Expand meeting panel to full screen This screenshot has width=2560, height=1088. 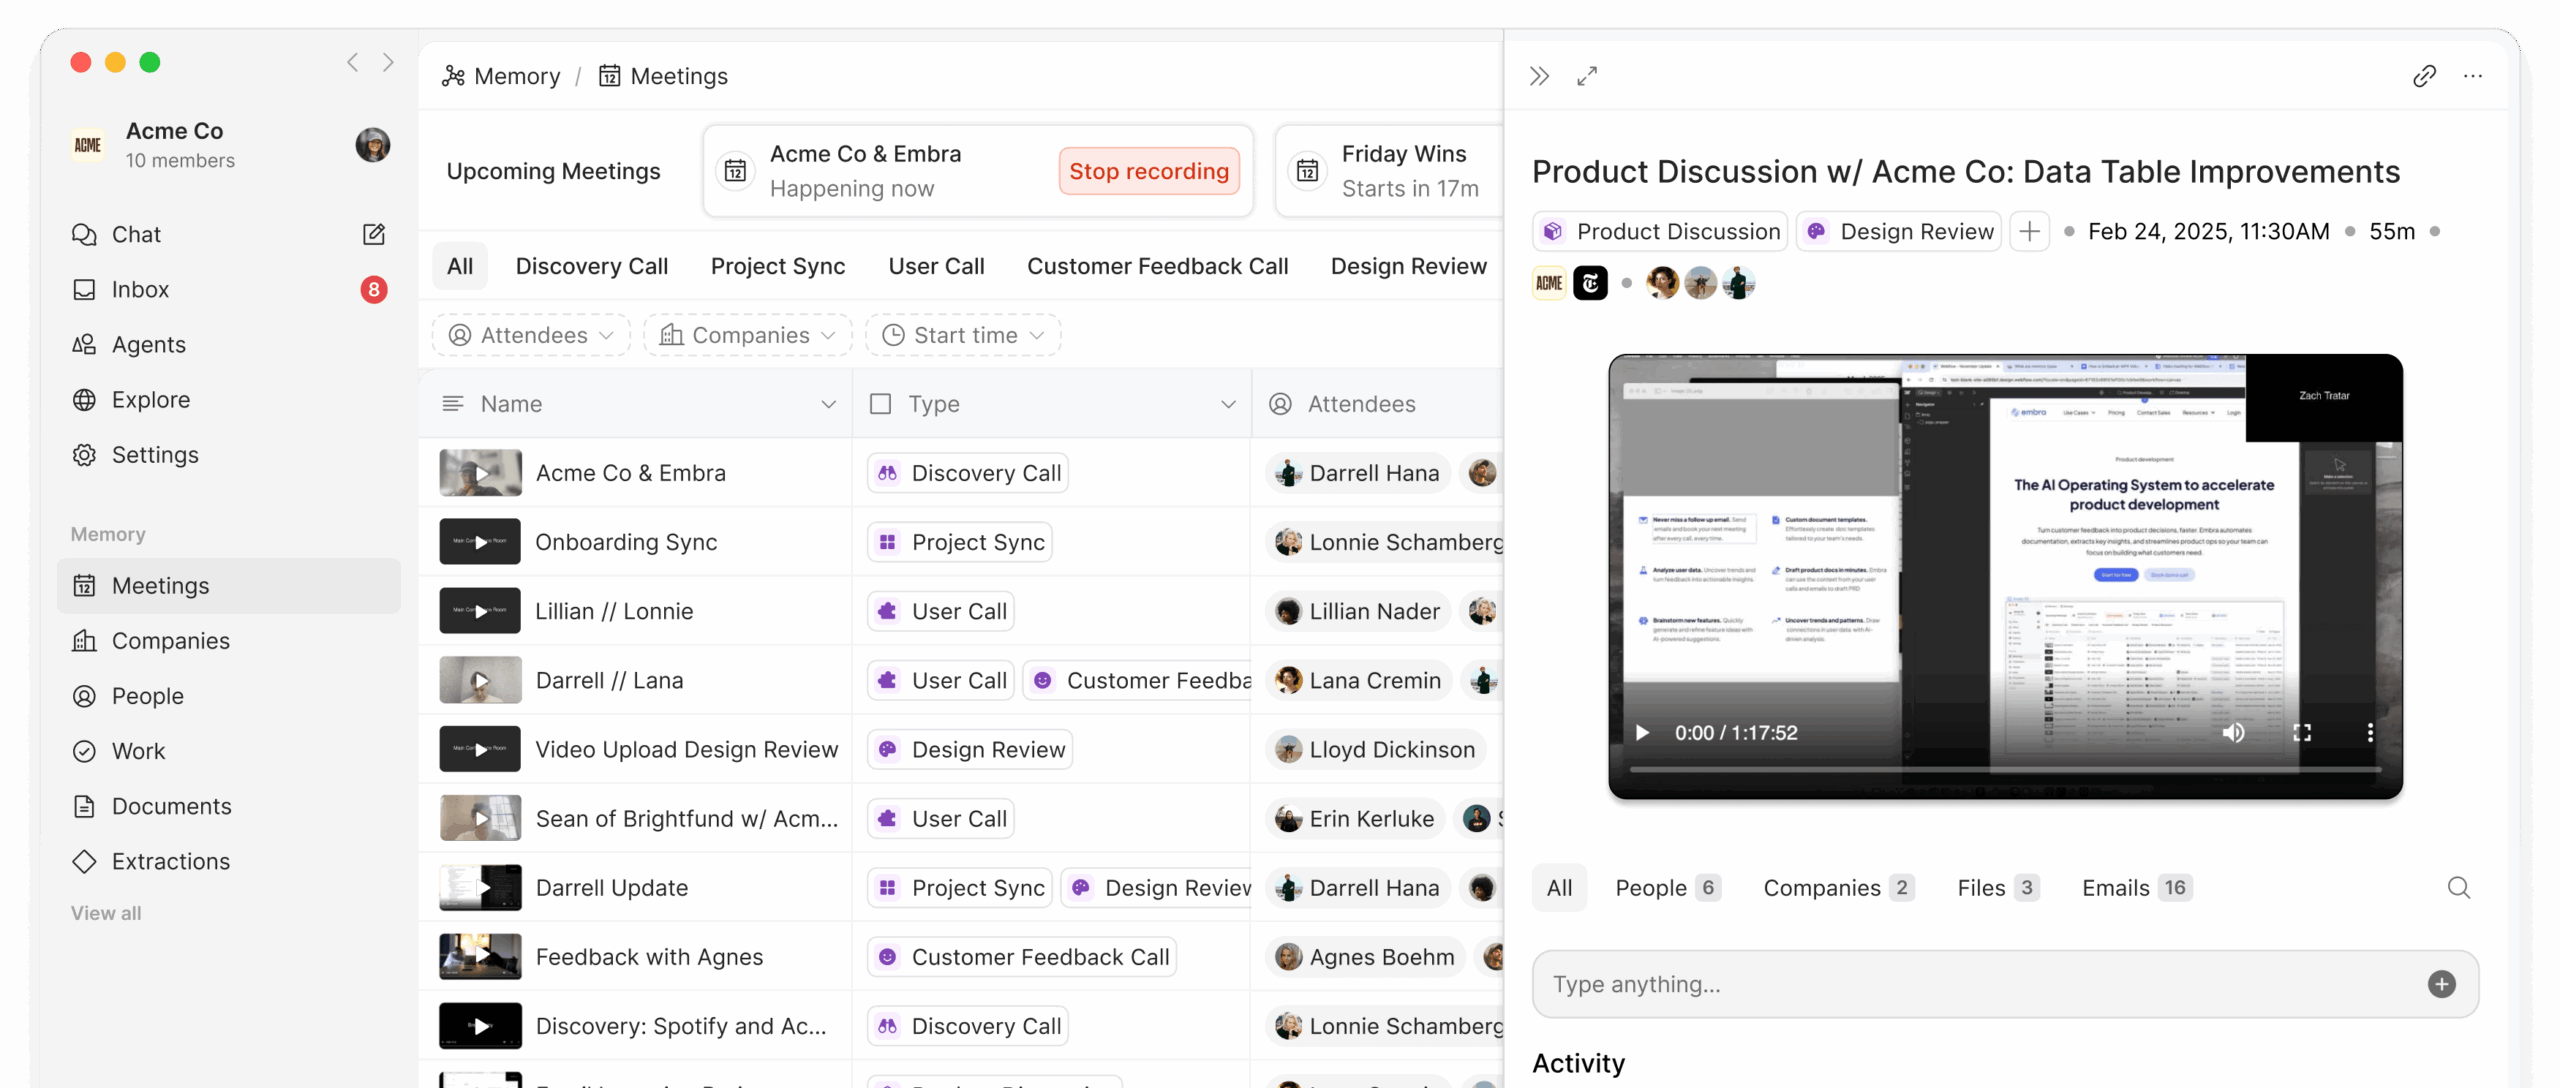click(1587, 76)
